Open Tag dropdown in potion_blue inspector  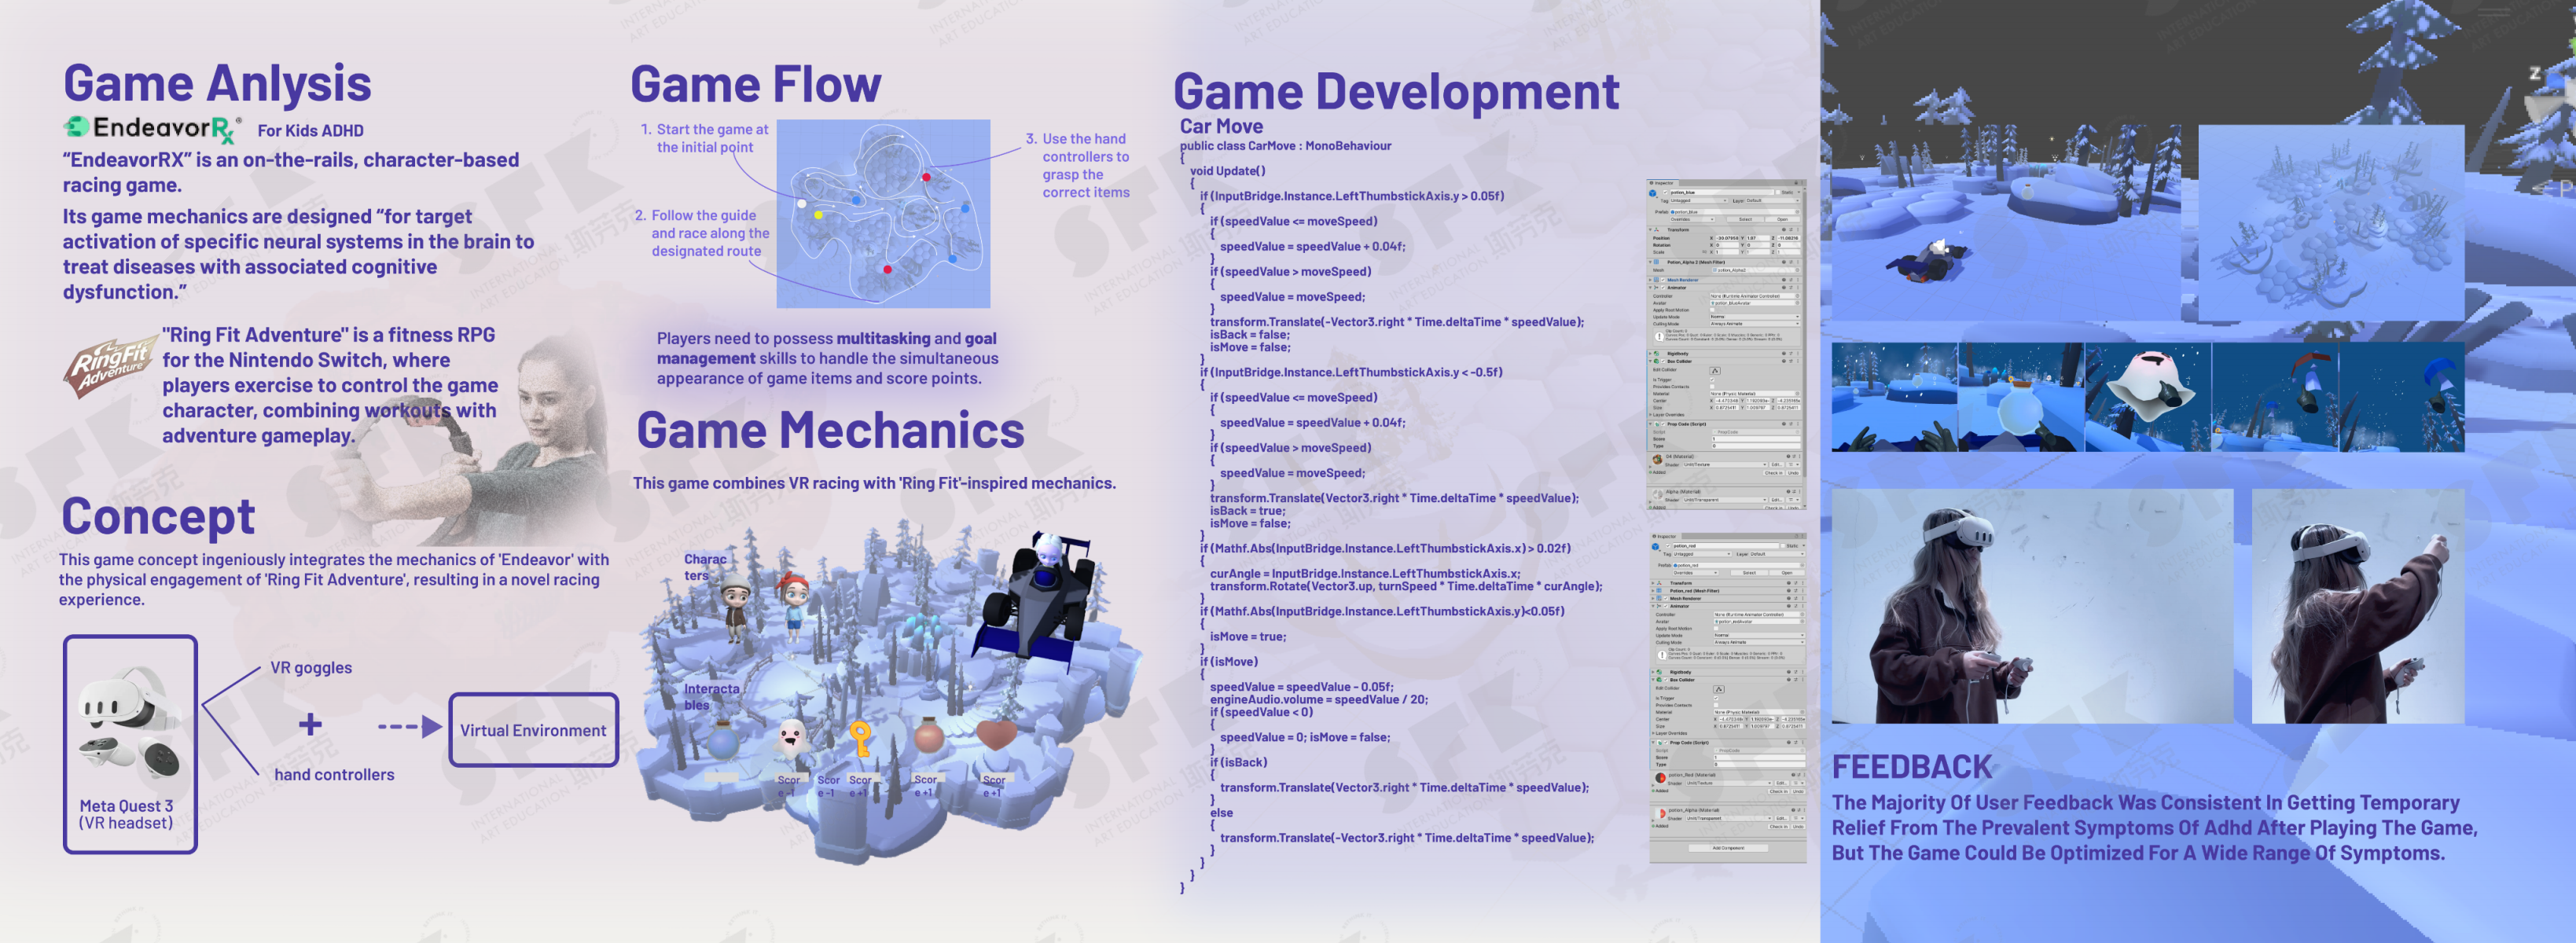click(x=1699, y=201)
